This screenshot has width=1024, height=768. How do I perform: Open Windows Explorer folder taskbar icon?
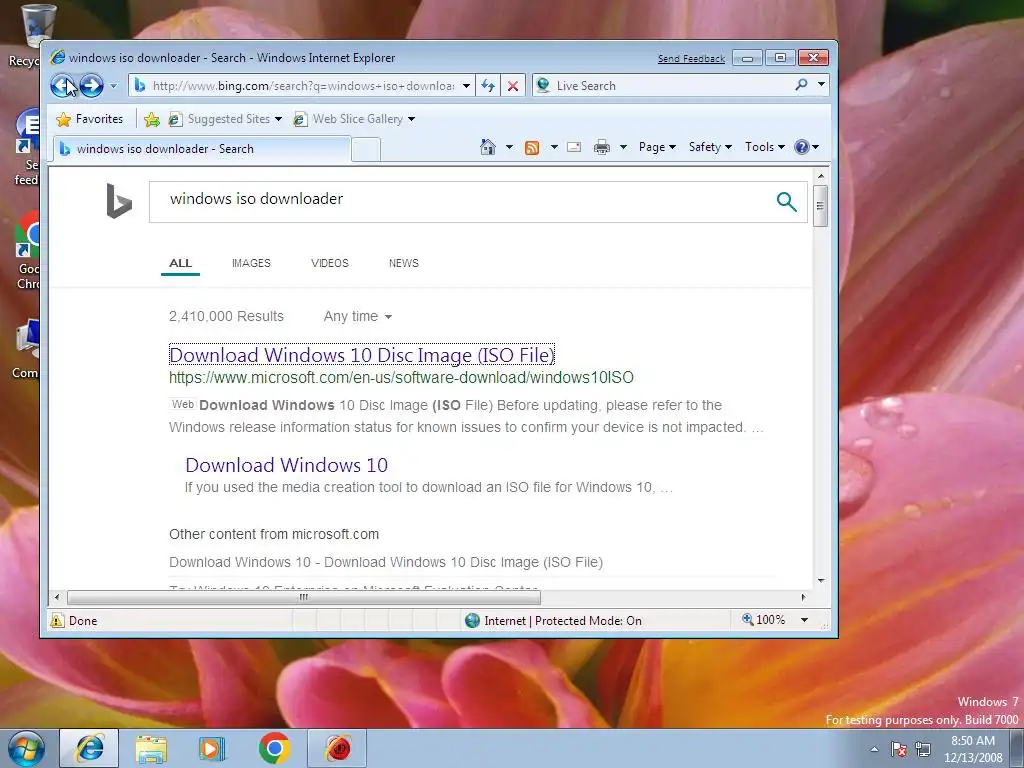pos(152,749)
